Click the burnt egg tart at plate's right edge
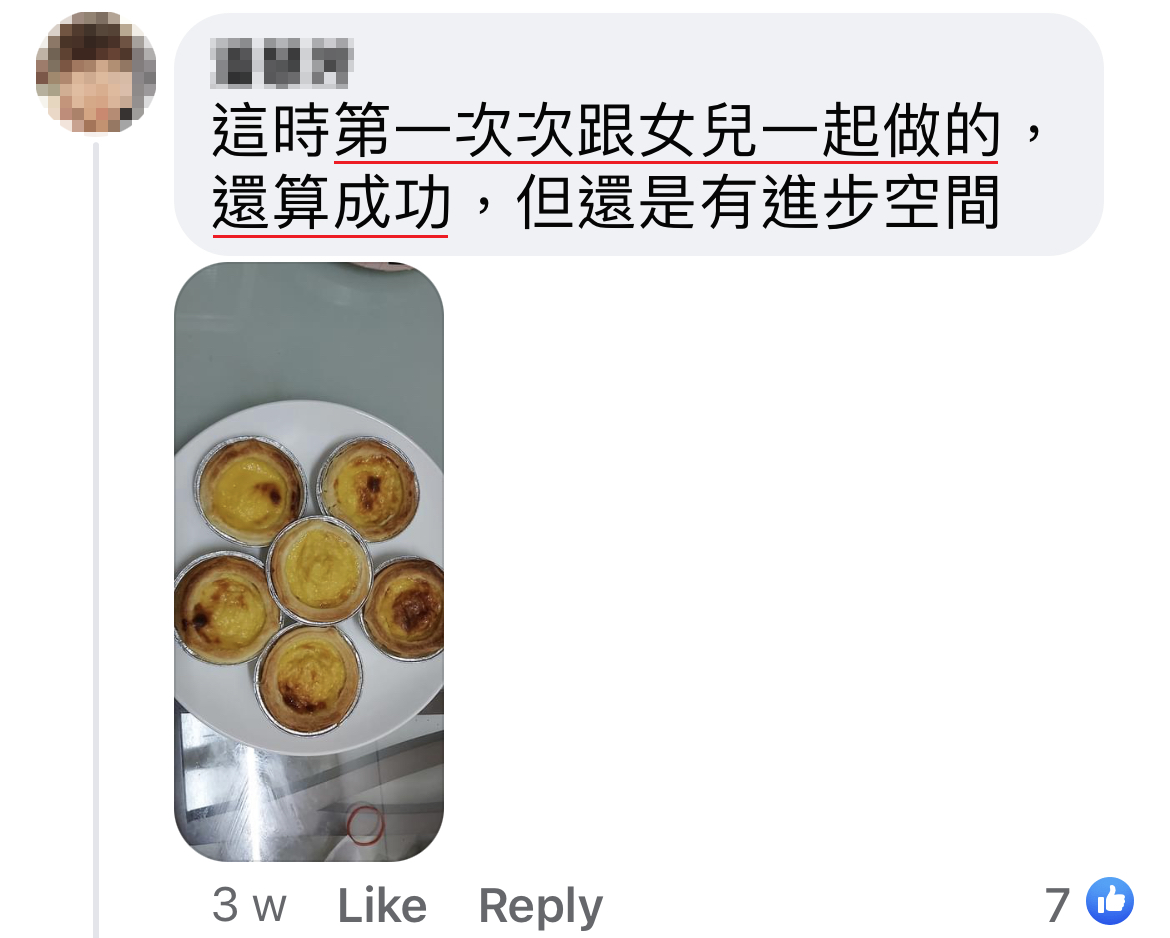Viewport: 1170px width, 938px height. pyautogui.click(x=404, y=609)
